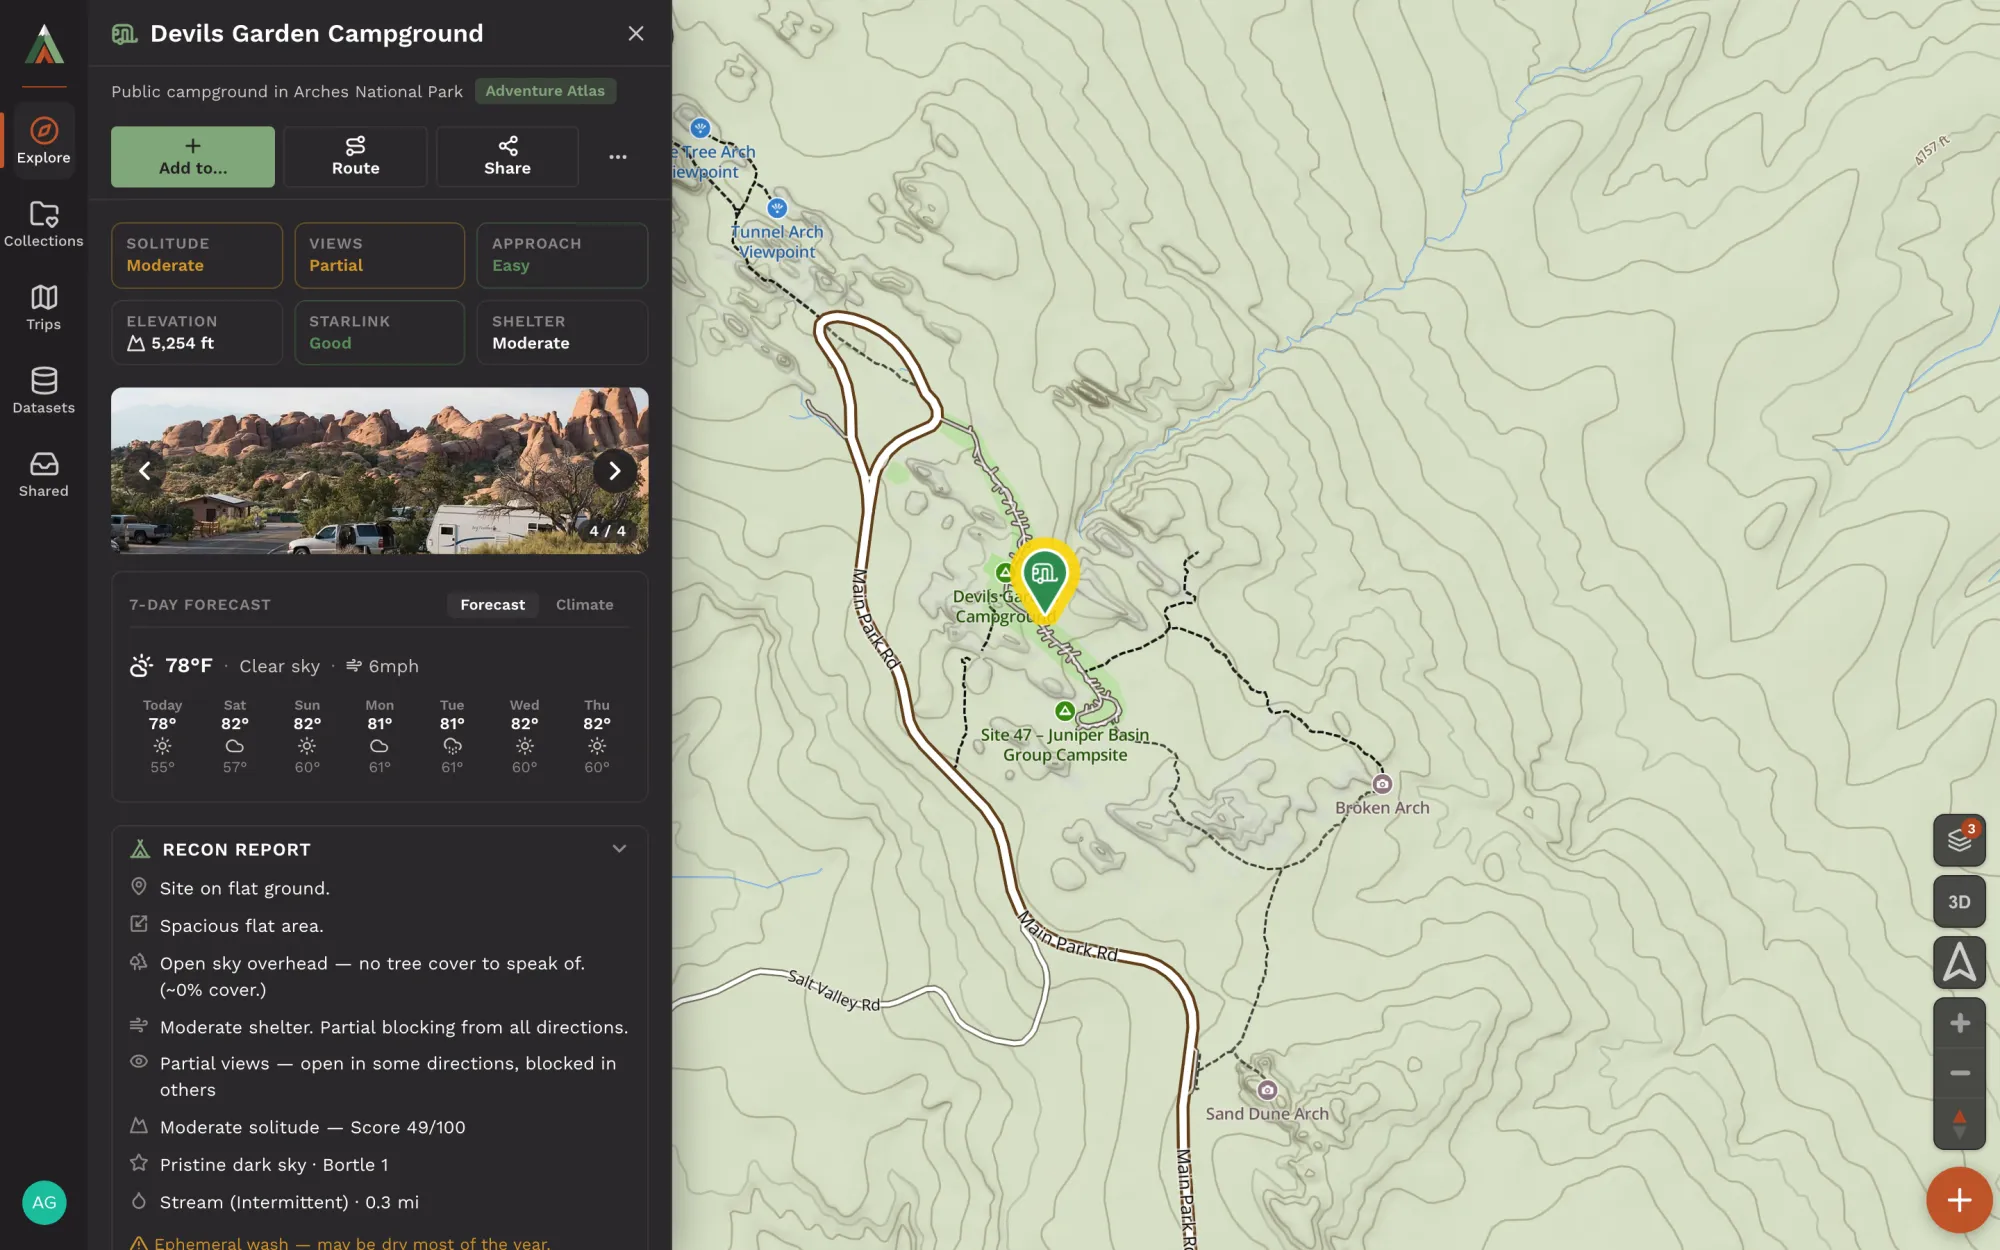Select Sand Dune Arch marker
This screenshot has height=1250, width=2000.
point(1267,1090)
